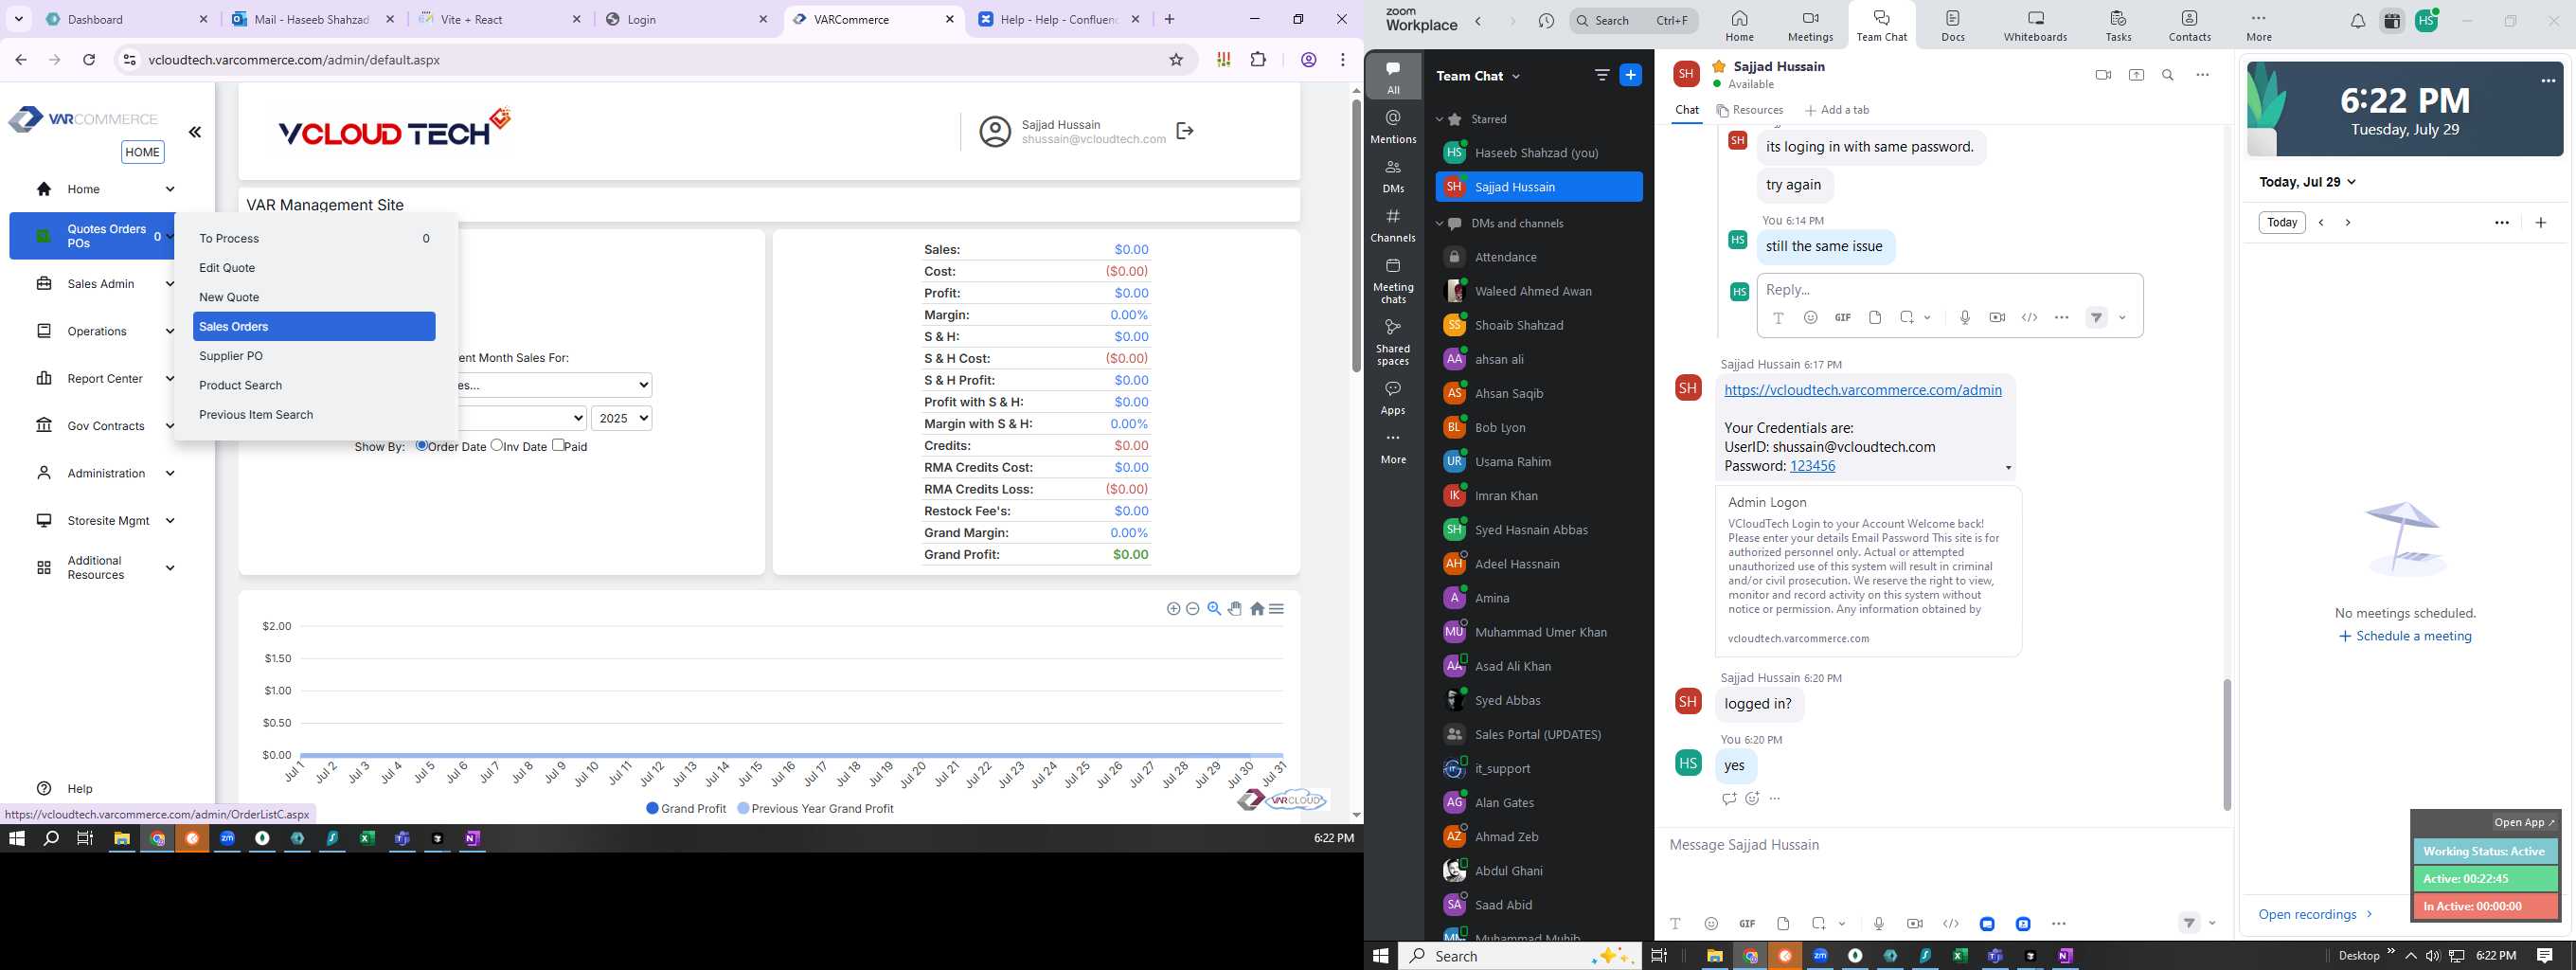
Task: Click the GIF icon in message composer
Action: [x=1747, y=924]
